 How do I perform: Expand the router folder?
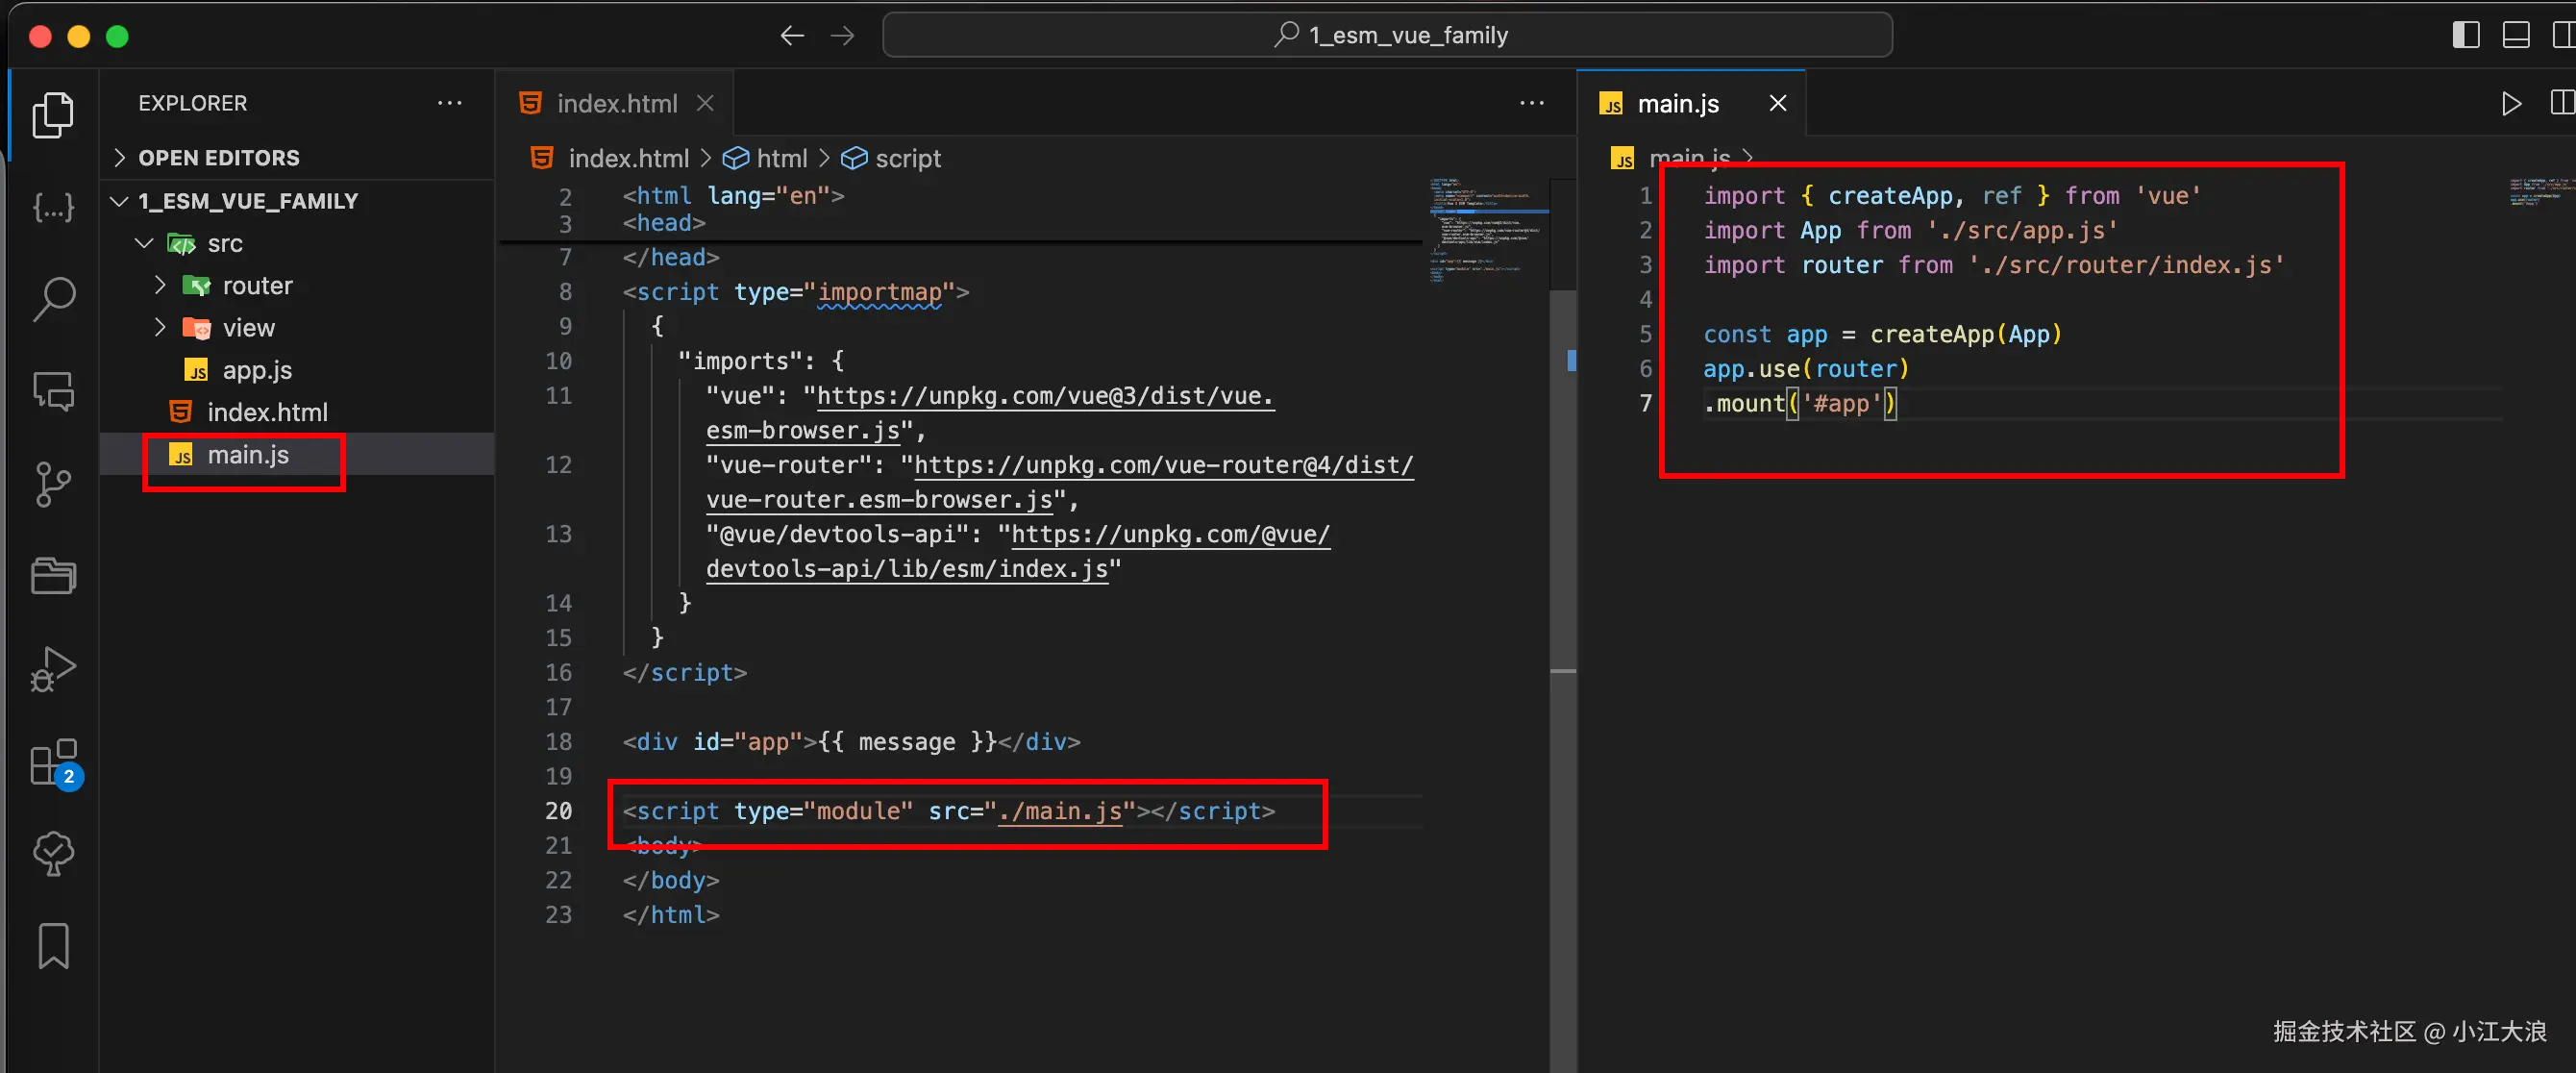pos(257,286)
